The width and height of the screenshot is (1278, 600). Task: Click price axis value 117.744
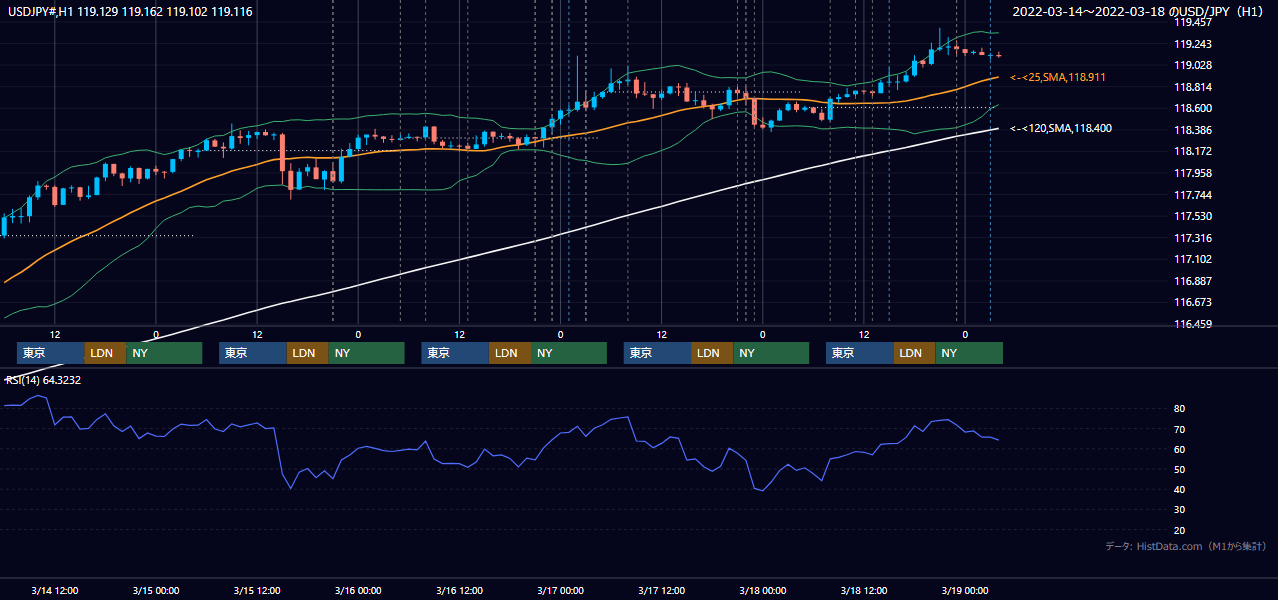1193,195
